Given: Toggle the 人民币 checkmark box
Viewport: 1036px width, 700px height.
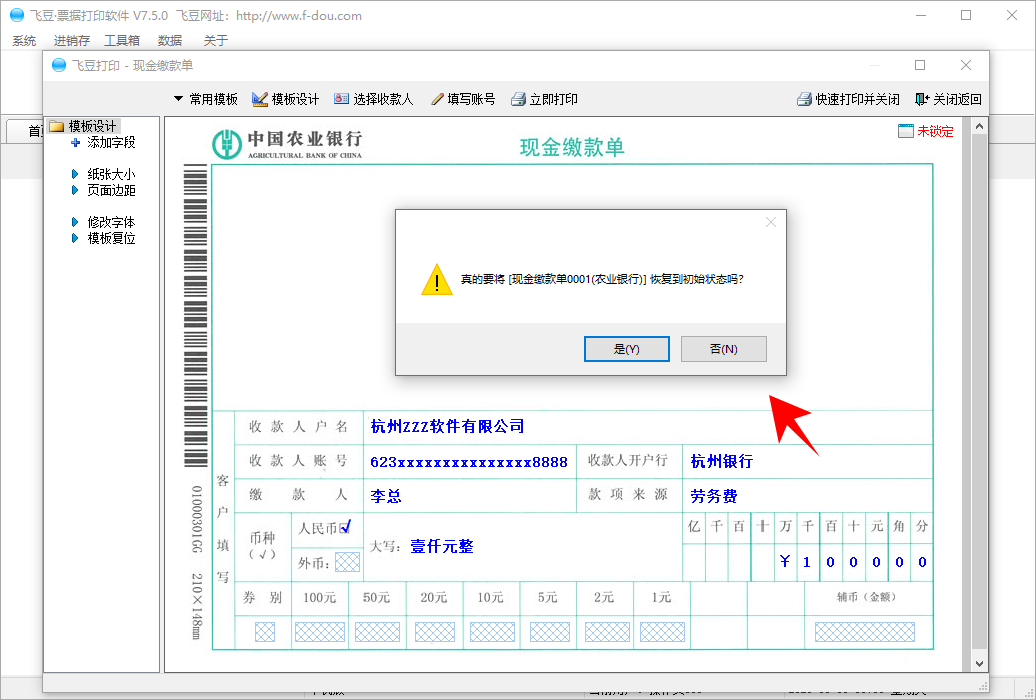Looking at the screenshot, I should (x=345, y=527).
